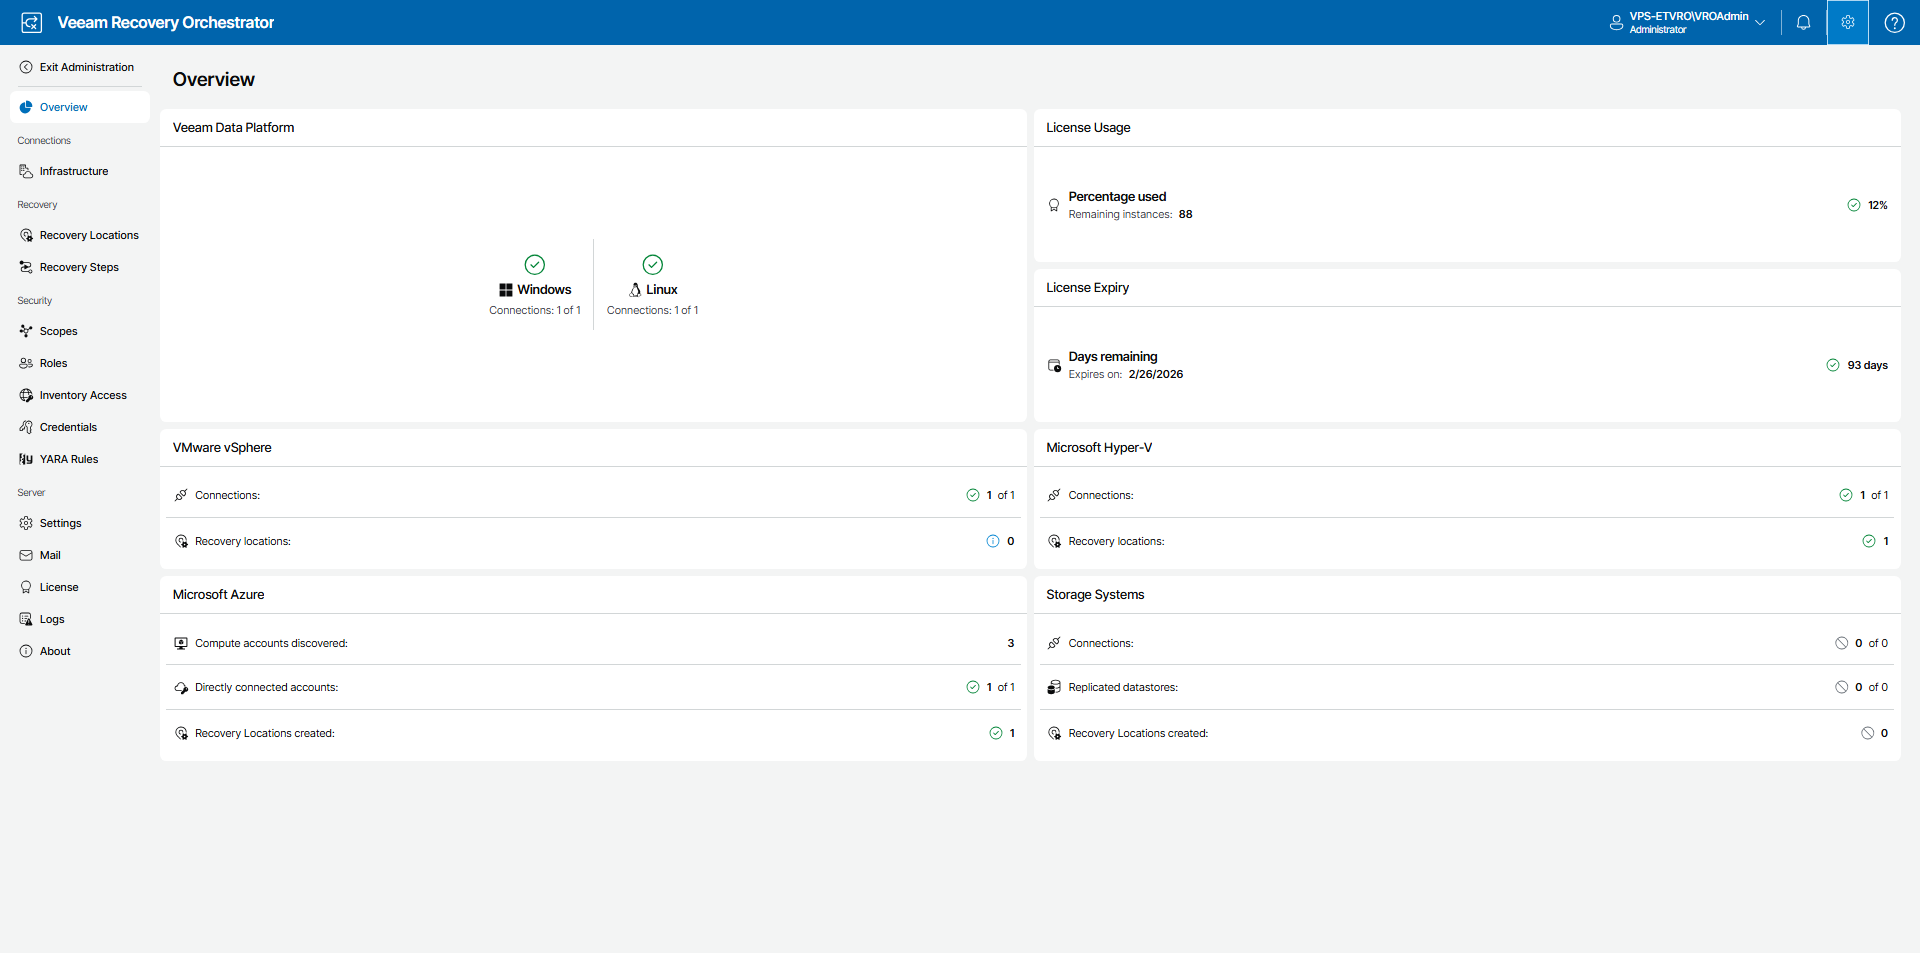Click Hyper-V Recovery locations link

point(1116,541)
